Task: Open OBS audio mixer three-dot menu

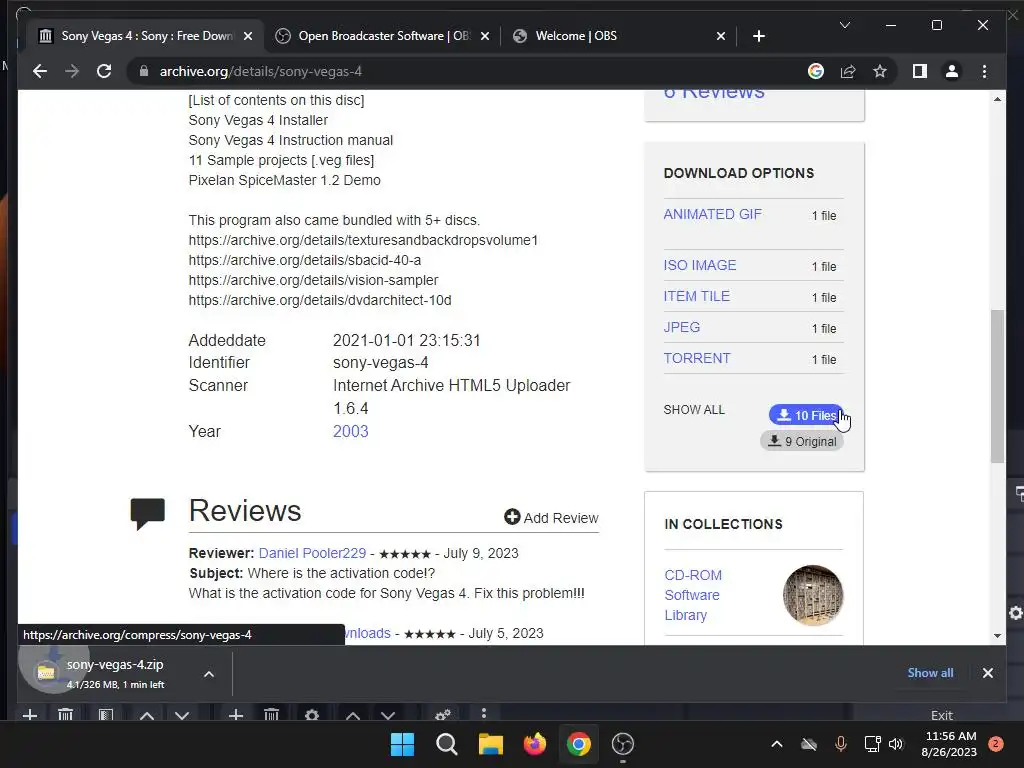Action: tap(483, 714)
